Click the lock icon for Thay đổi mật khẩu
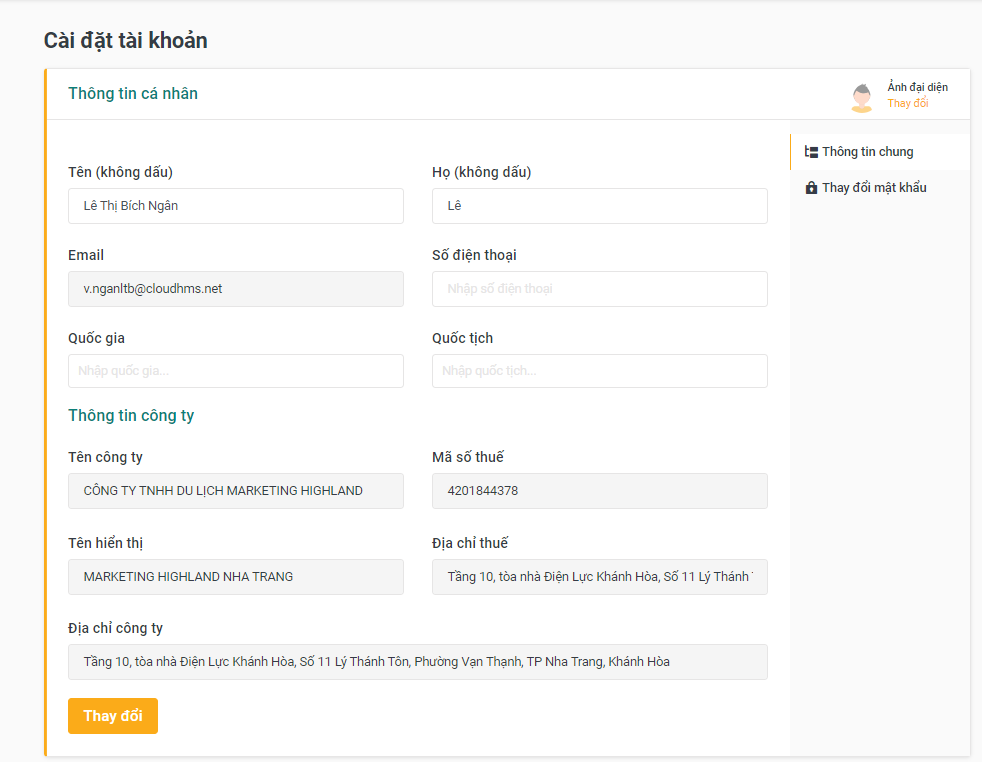The image size is (982, 762). coord(812,188)
